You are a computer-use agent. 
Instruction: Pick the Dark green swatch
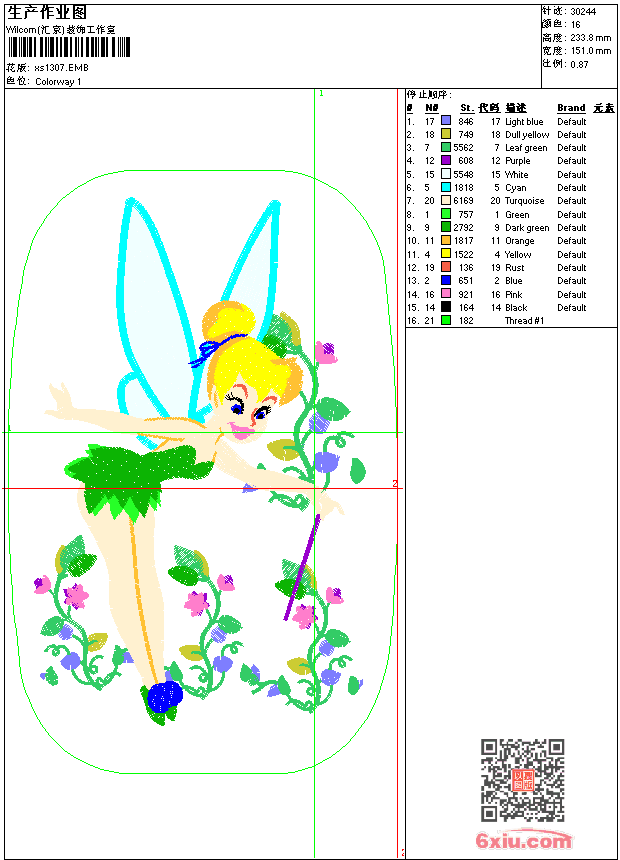pyautogui.click(x=446, y=227)
